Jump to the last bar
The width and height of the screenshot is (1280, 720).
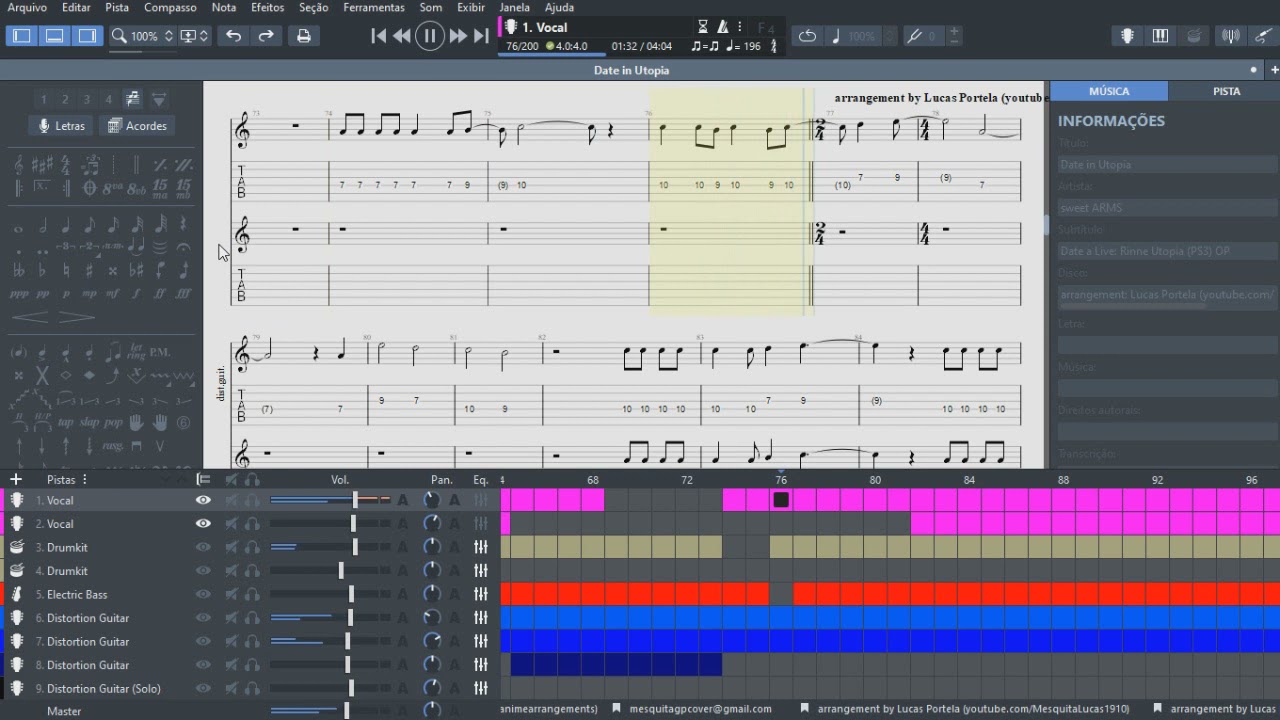pos(481,36)
